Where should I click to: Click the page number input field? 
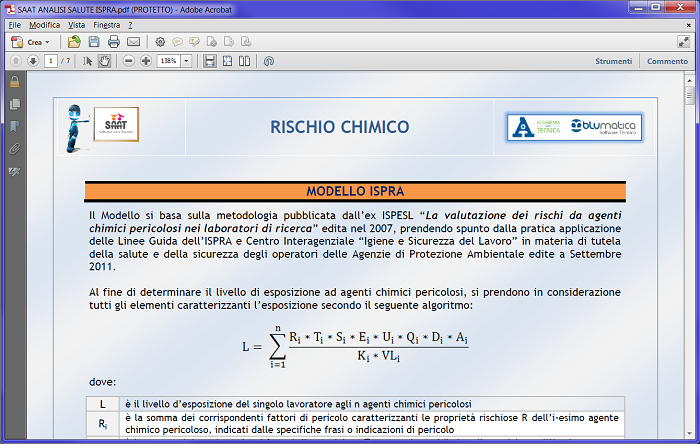51,61
